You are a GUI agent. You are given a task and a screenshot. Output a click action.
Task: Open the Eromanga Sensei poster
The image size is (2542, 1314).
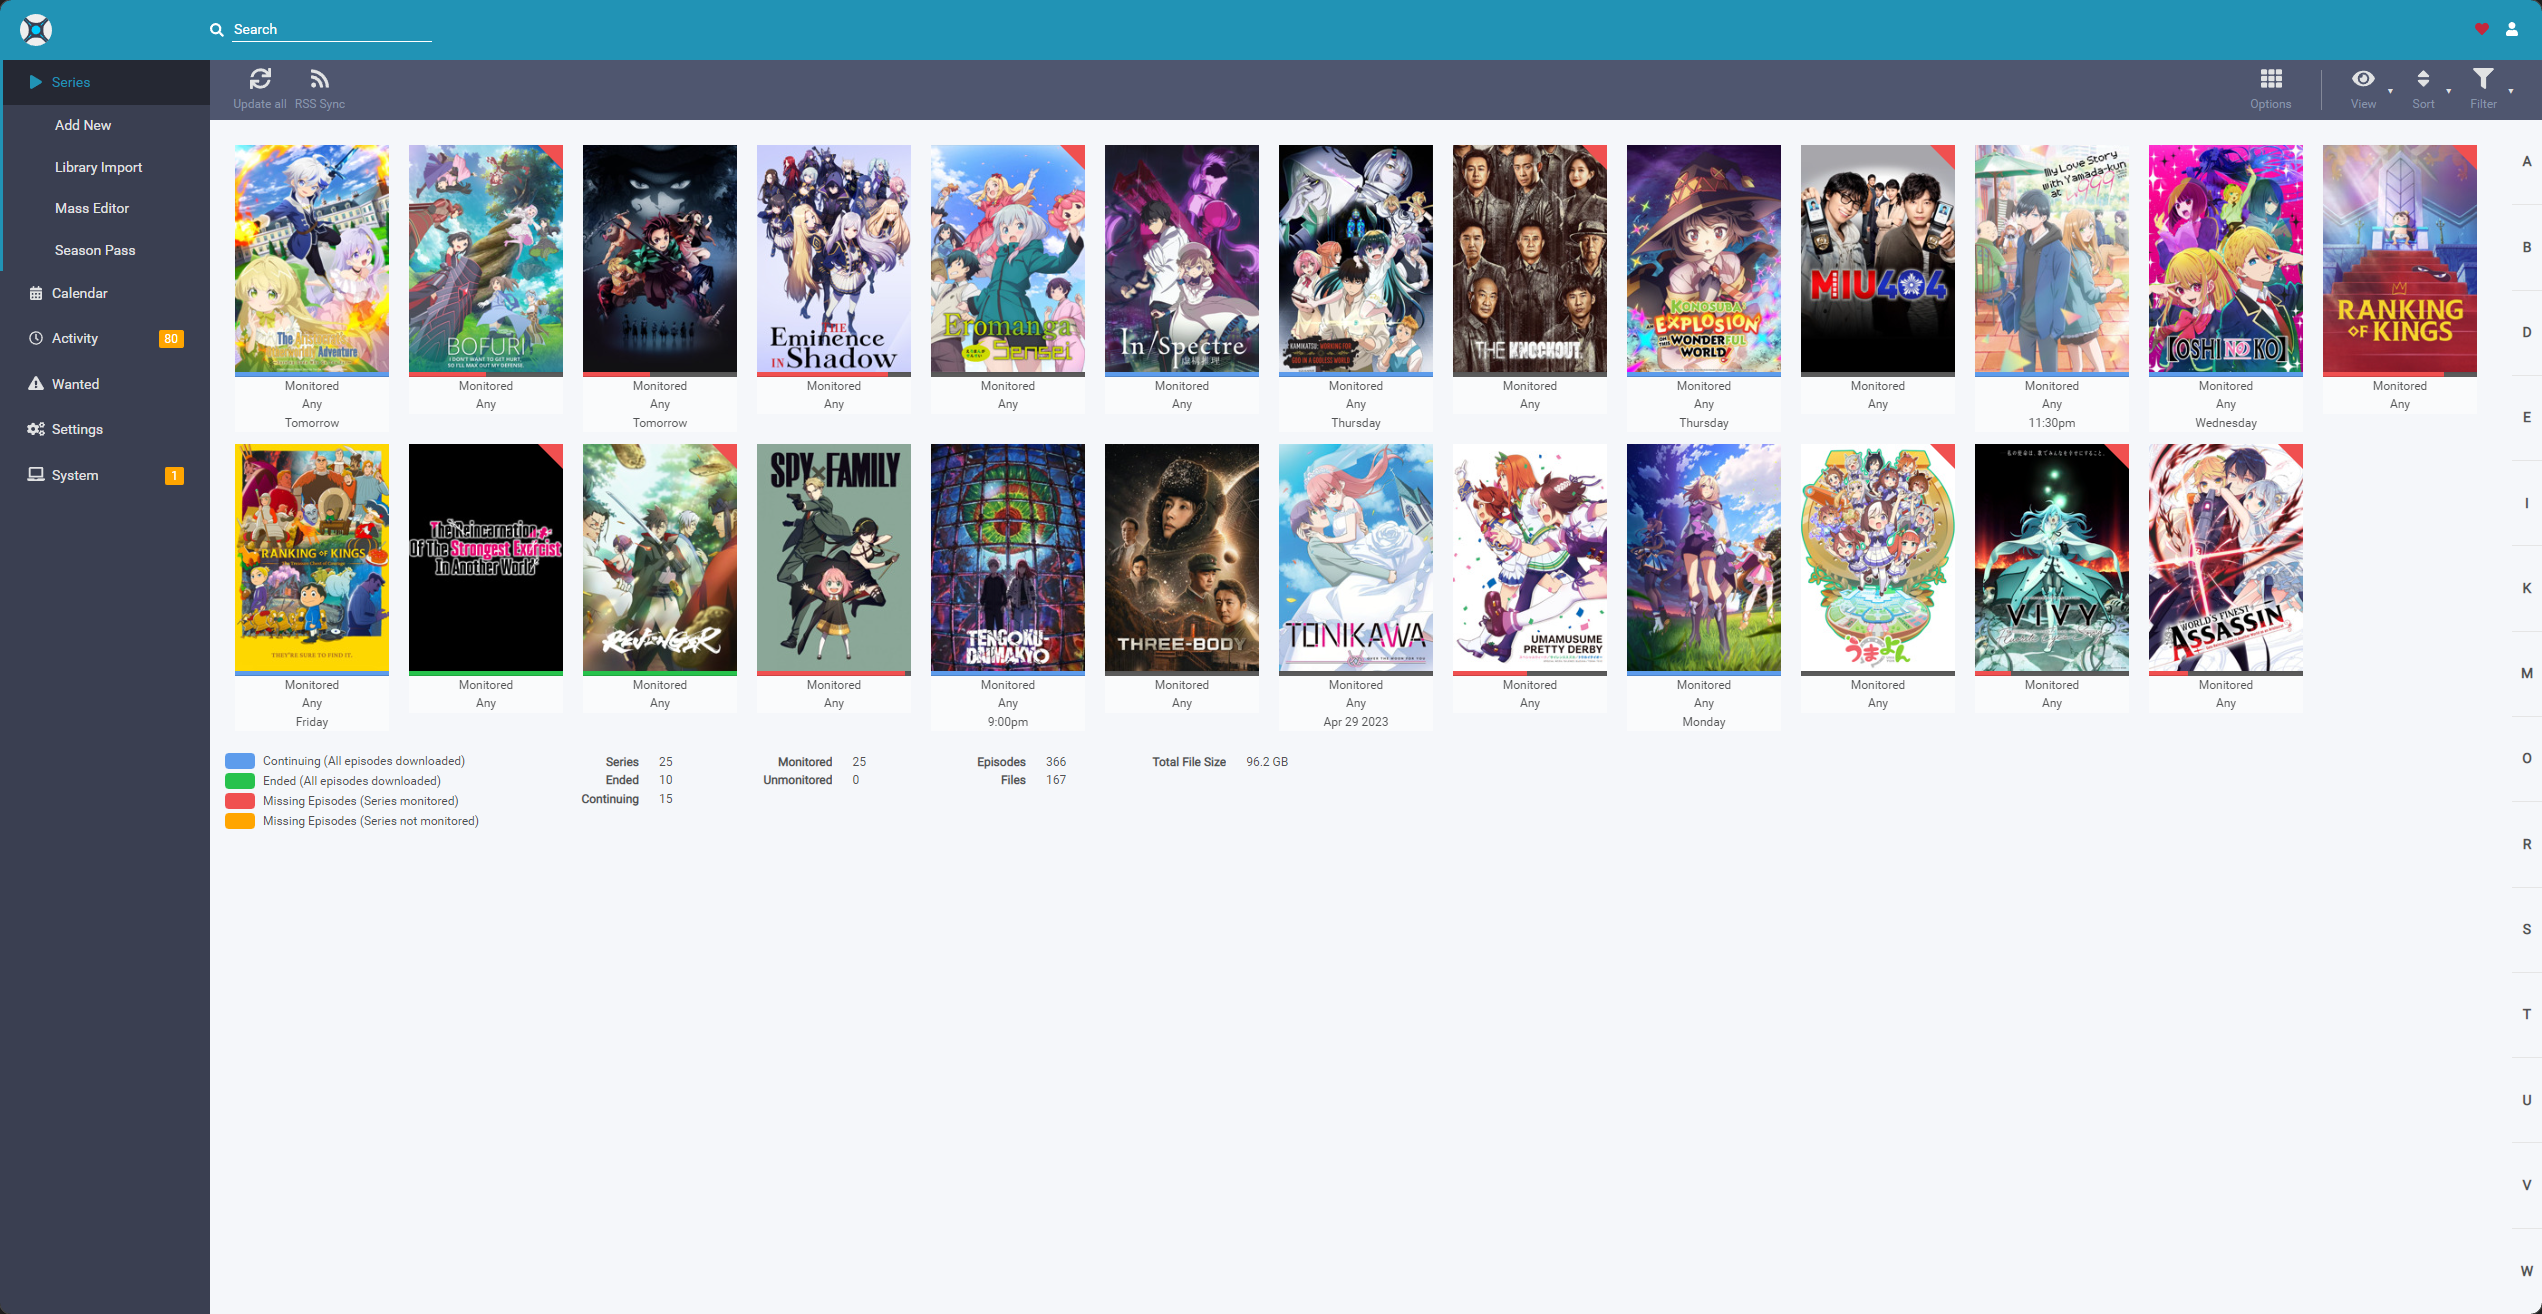[x=1008, y=259]
